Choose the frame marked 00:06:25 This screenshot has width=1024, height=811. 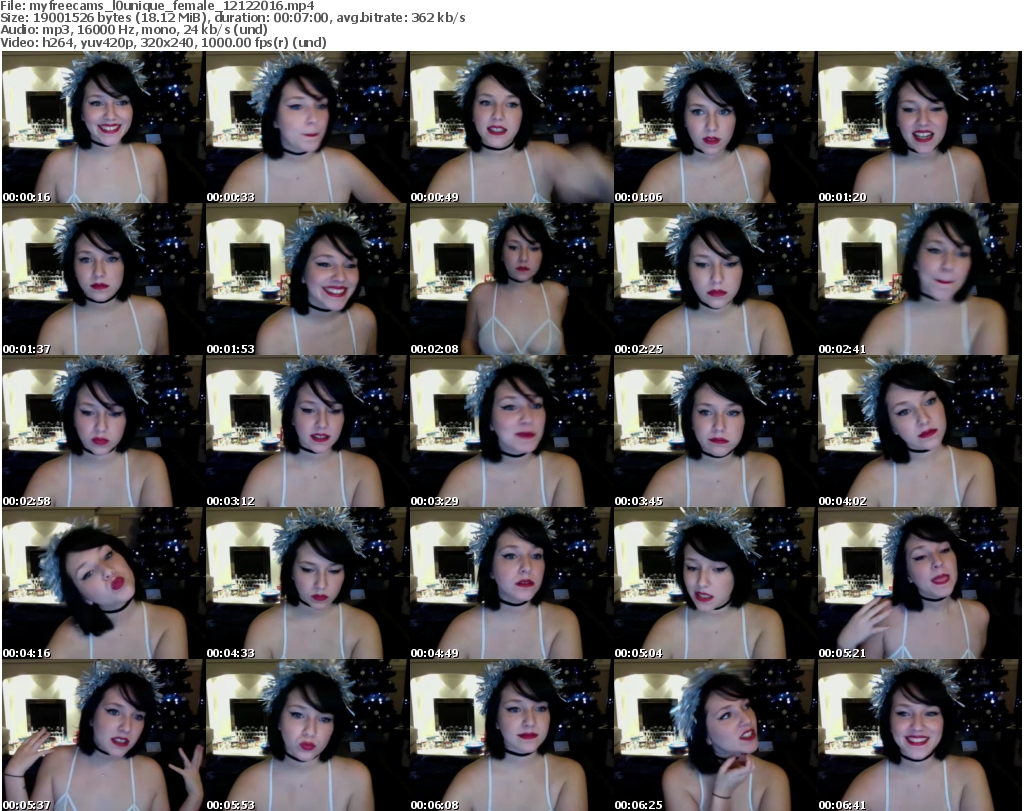tap(714, 735)
